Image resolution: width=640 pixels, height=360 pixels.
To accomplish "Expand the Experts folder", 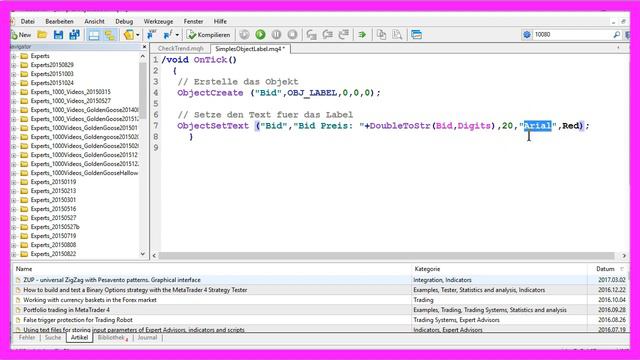I will click(x=13, y=56).
